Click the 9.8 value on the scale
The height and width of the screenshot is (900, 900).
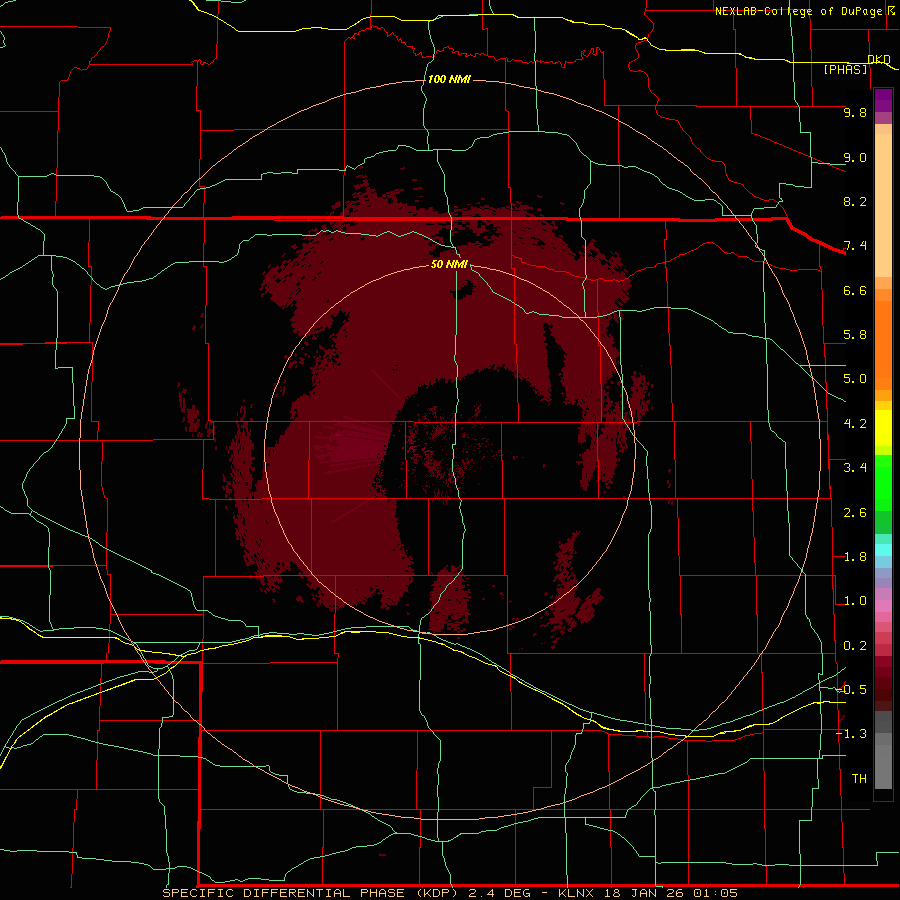[x=855, y=112]
